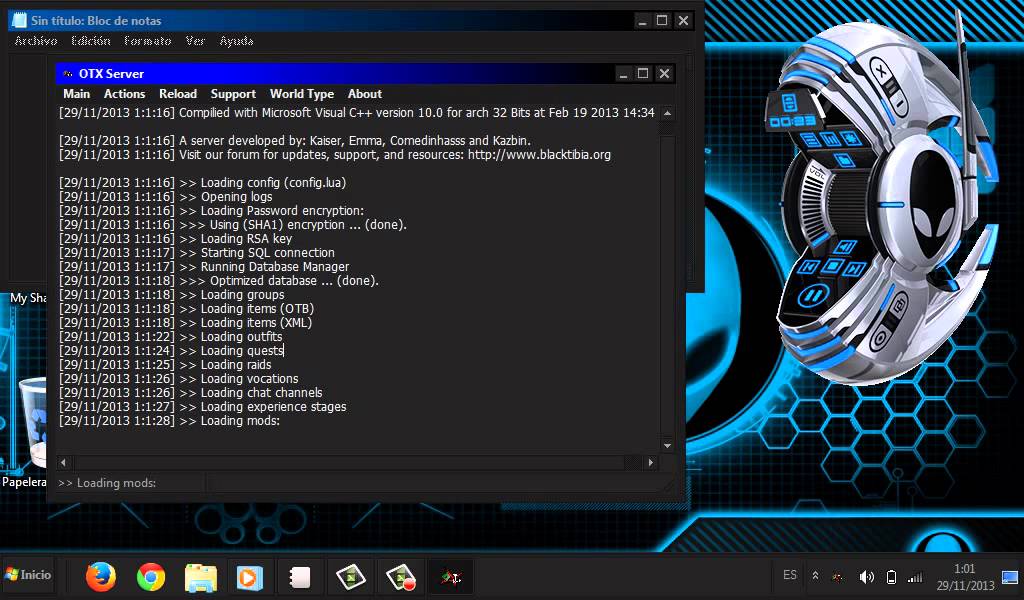
Task: Open playlist icon on alien media player
Action: coord(810,140)
